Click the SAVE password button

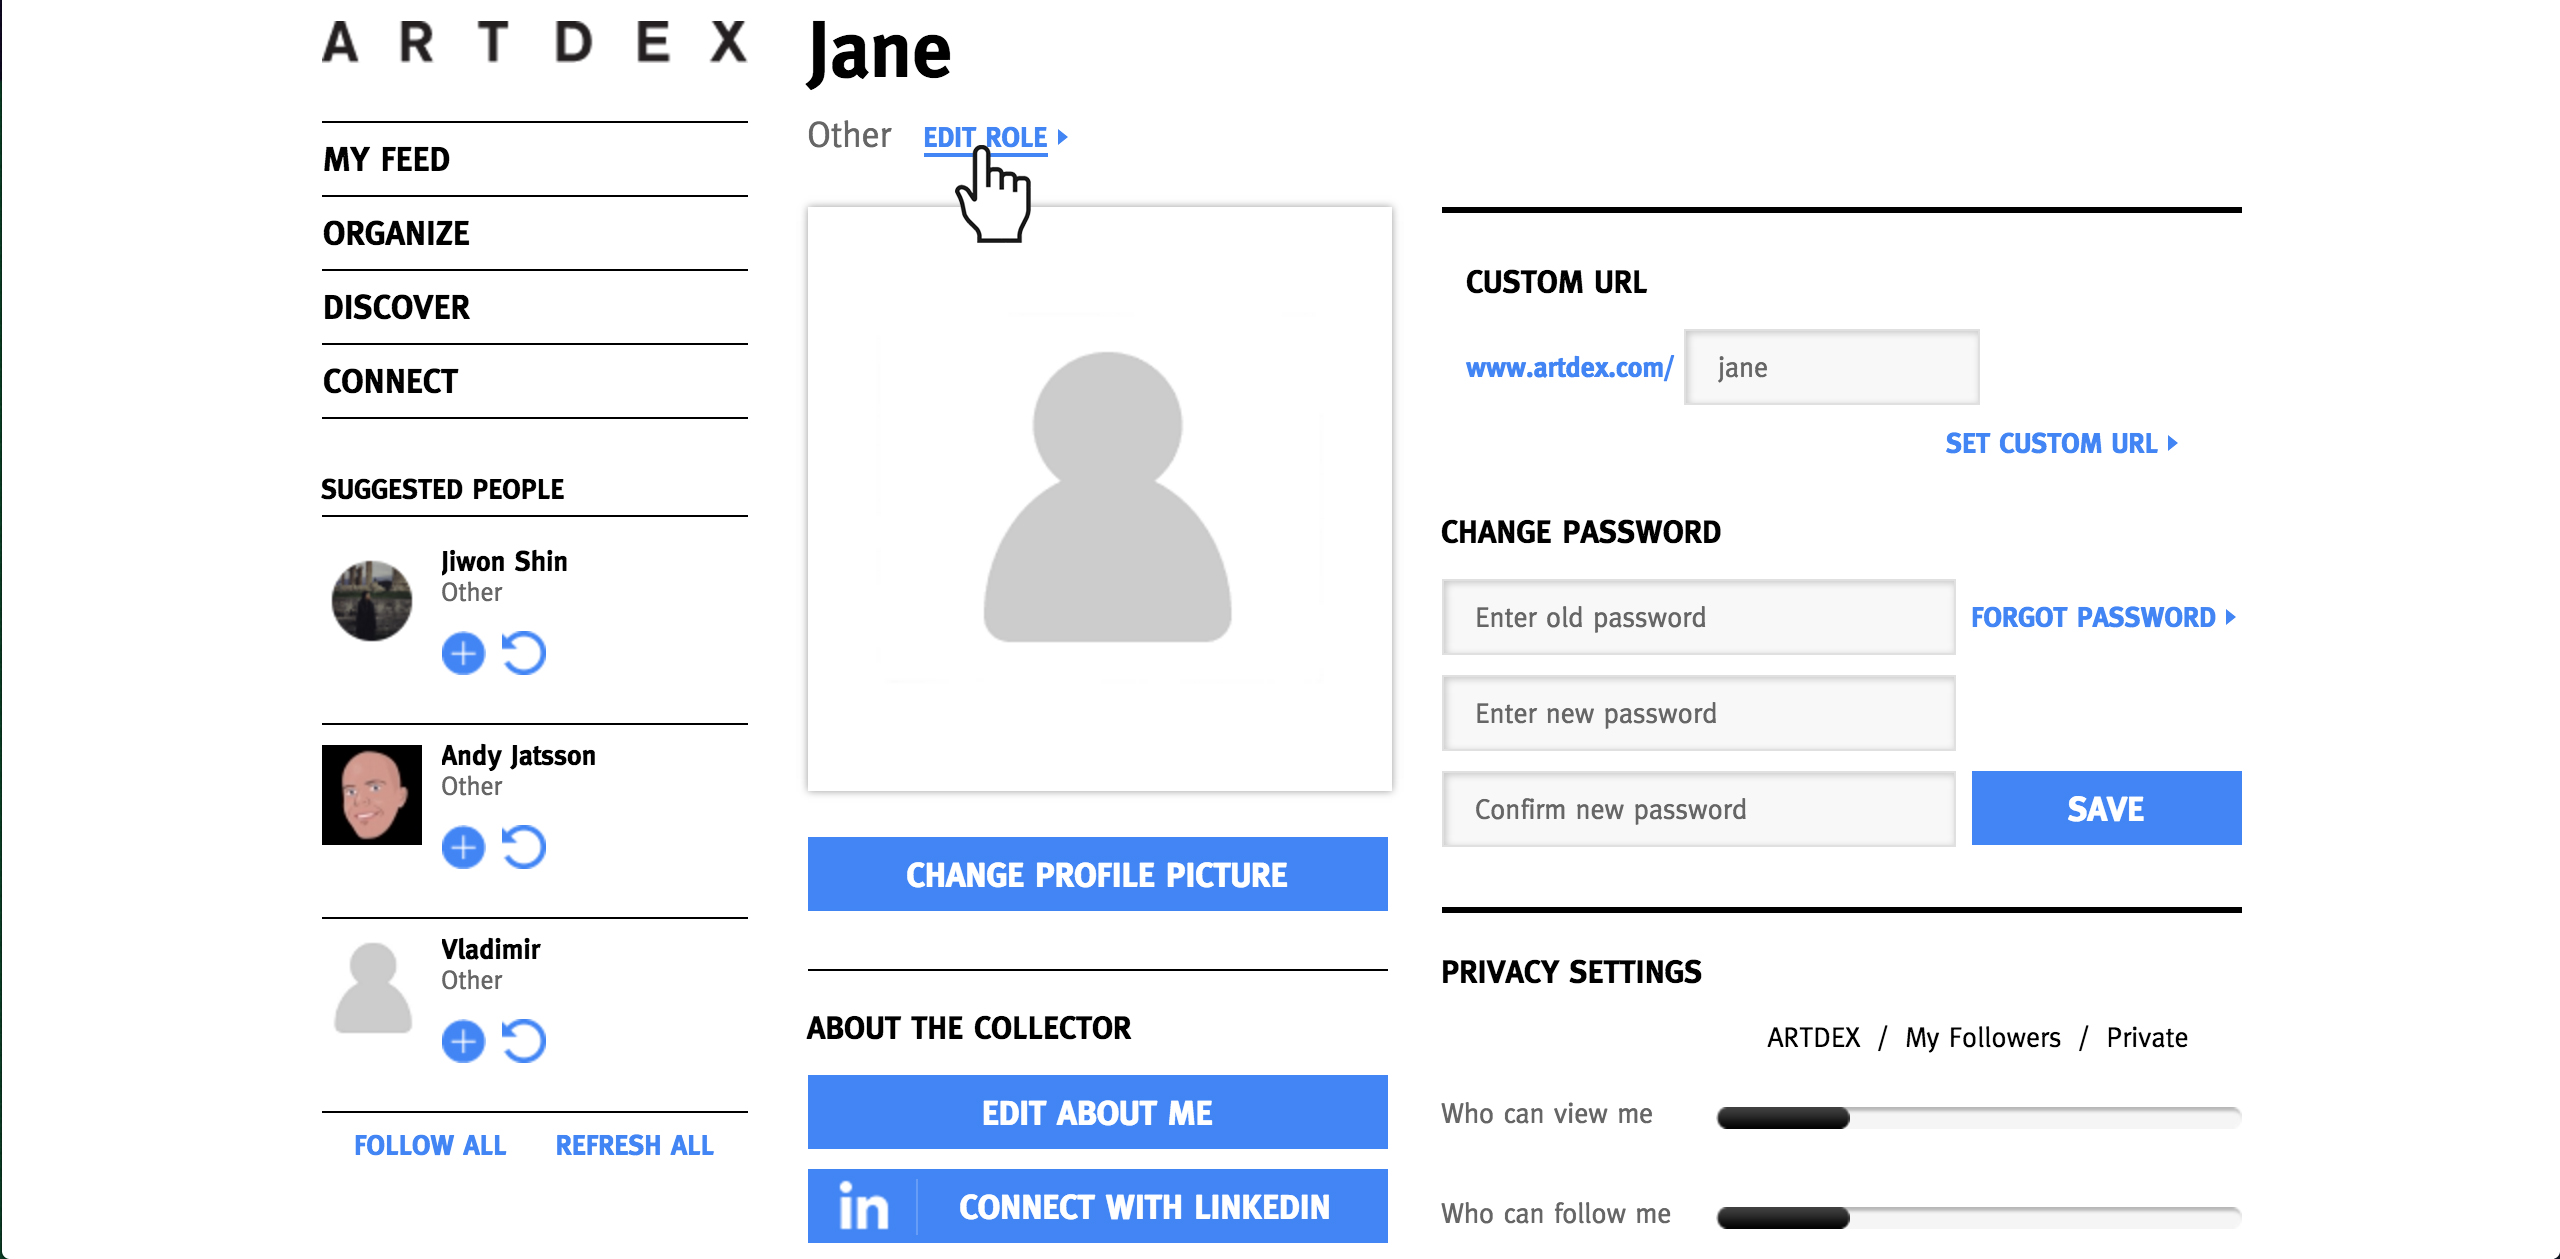tap(2106, 808)
